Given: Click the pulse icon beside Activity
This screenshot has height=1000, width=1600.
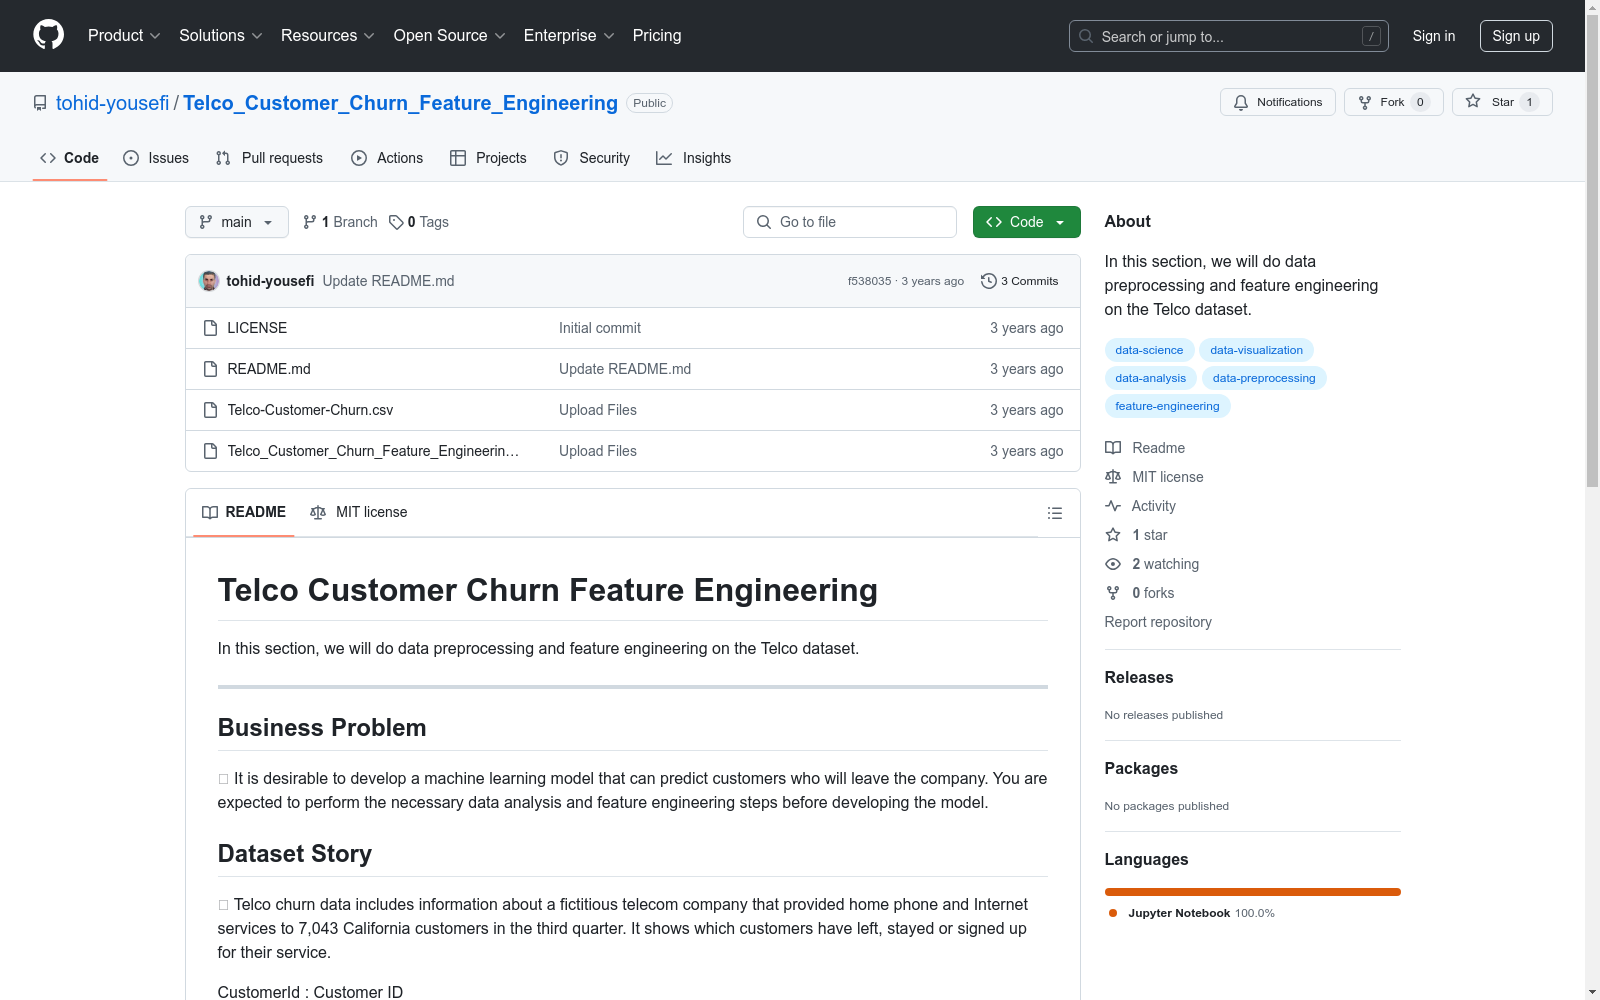Looking at the screenshot, I should click(1113, 506).
